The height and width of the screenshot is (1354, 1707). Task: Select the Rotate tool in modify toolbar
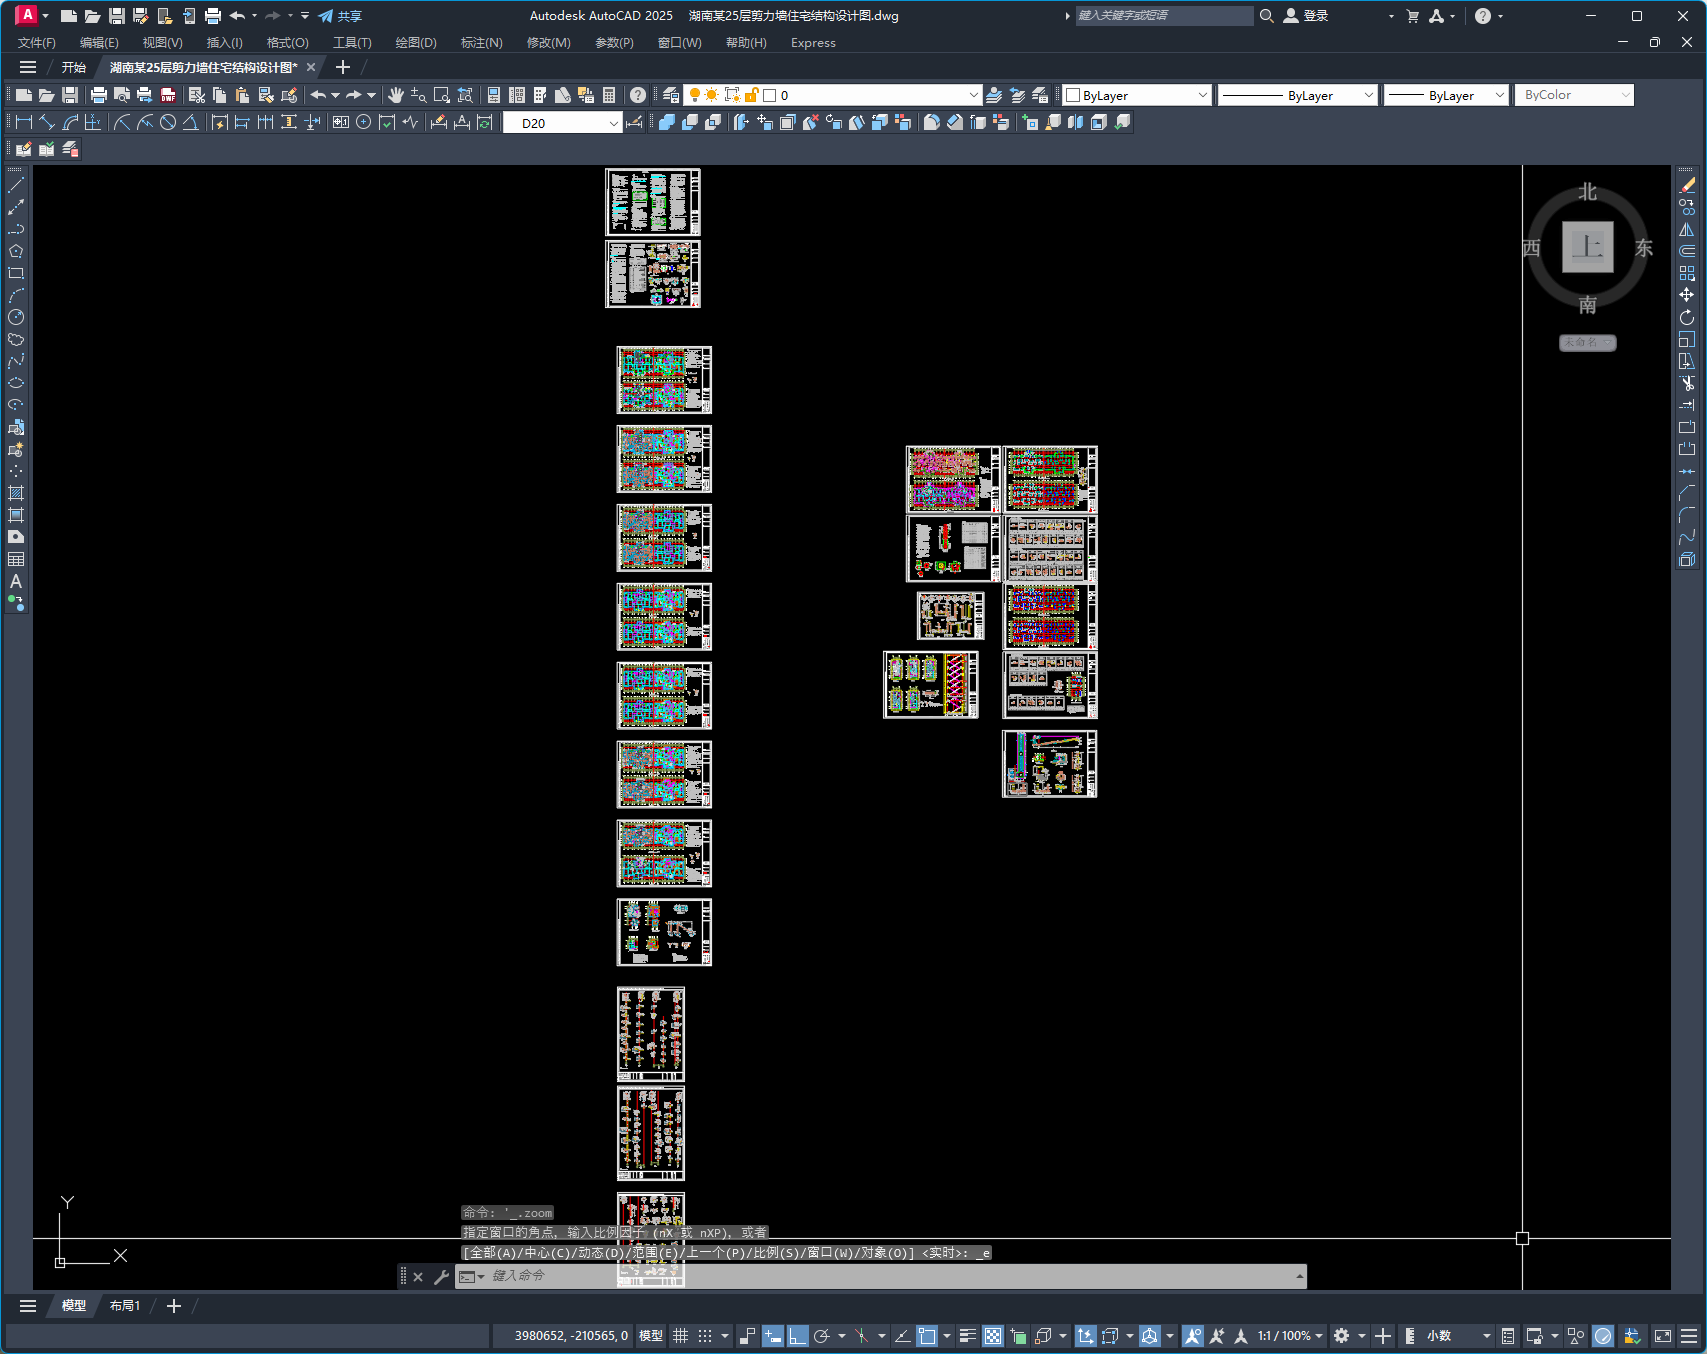[1687, 317]
